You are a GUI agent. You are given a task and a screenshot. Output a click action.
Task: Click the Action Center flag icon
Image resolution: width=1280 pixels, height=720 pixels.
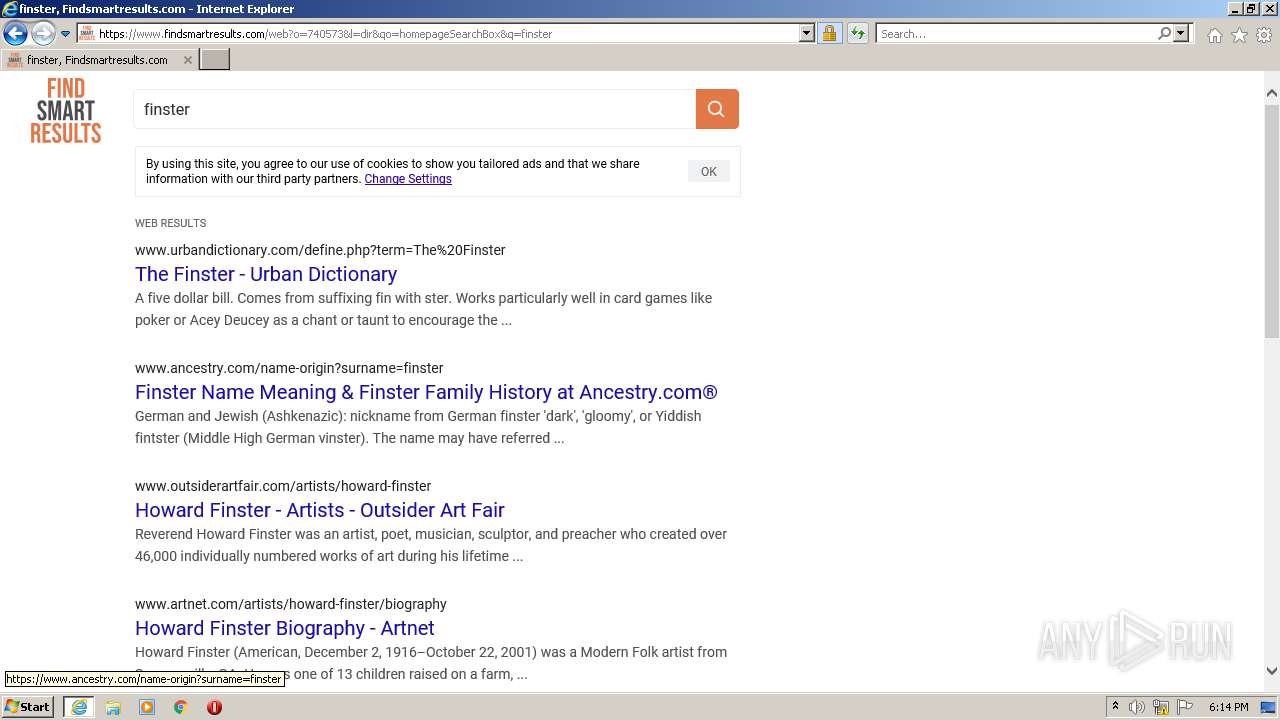[x=1185, y=707]
